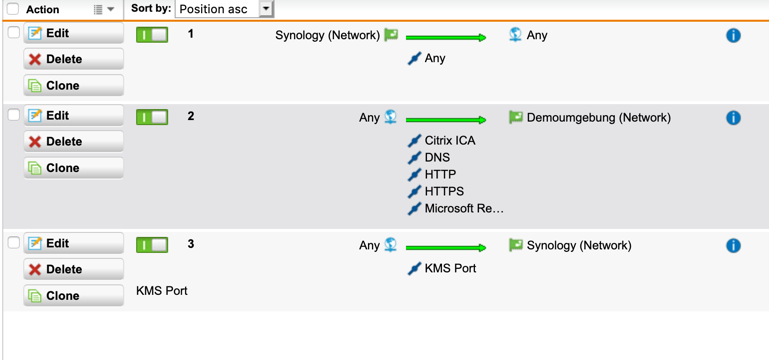Image resolution: width=769 pixels, height=360 pixels.
Task: Click Synology network icon in rule 1 source
Action: (x=391, y=35)
